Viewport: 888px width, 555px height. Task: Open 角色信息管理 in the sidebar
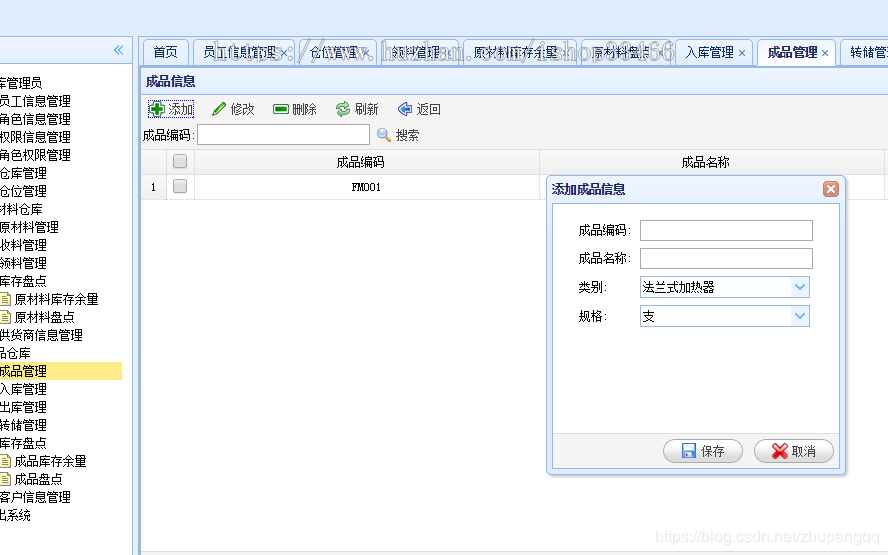pos(35,119)
